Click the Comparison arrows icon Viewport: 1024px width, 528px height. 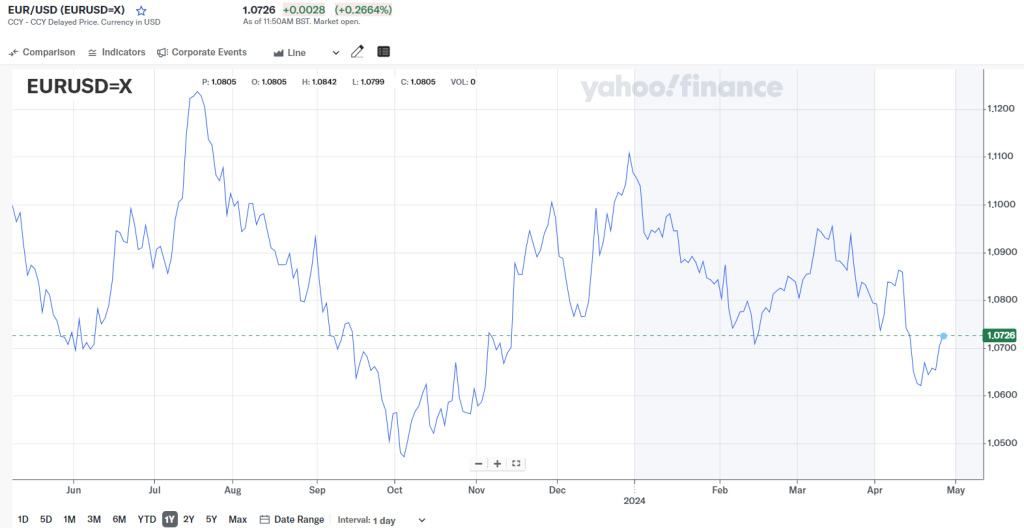(13, 52)
